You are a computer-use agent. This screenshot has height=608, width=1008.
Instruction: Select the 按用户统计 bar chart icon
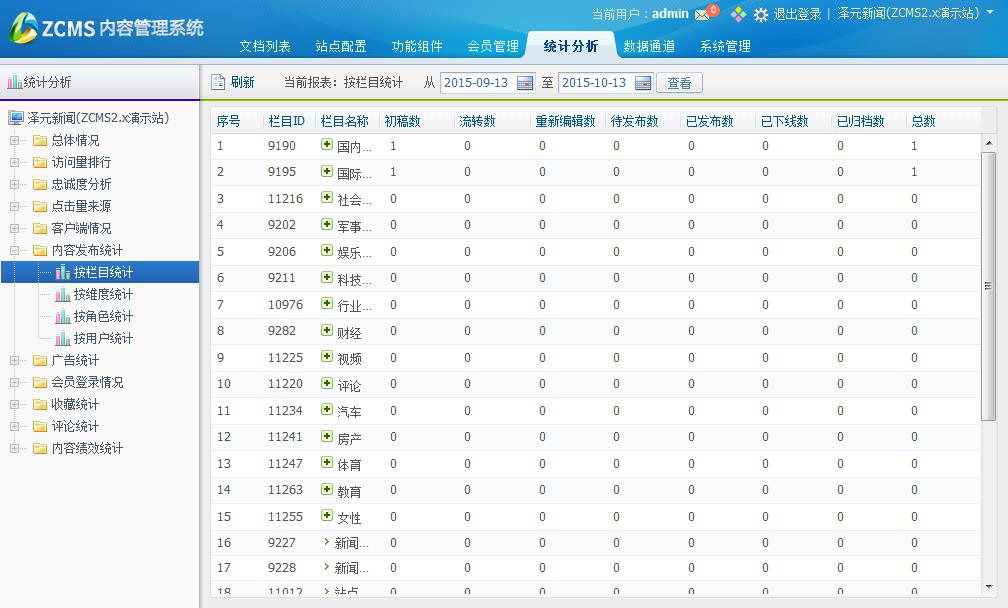[62, 339]
